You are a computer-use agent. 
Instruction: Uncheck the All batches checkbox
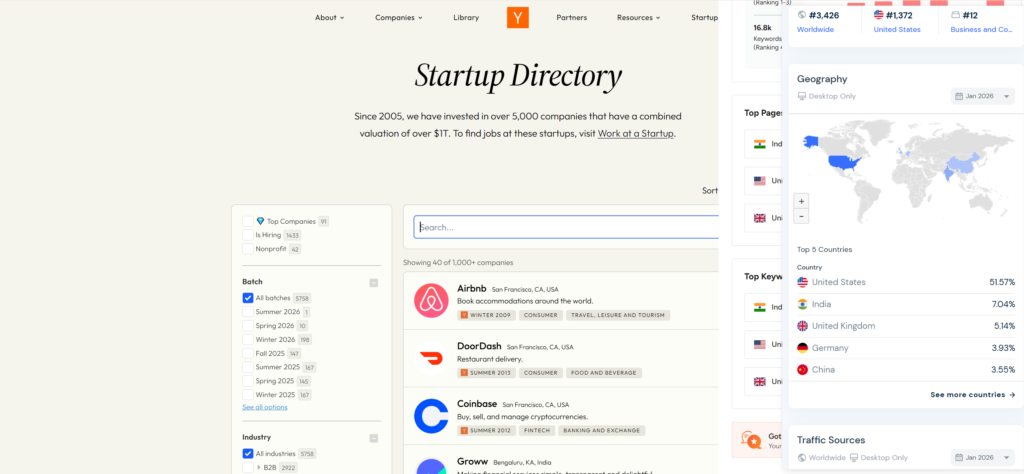(248, 298)
